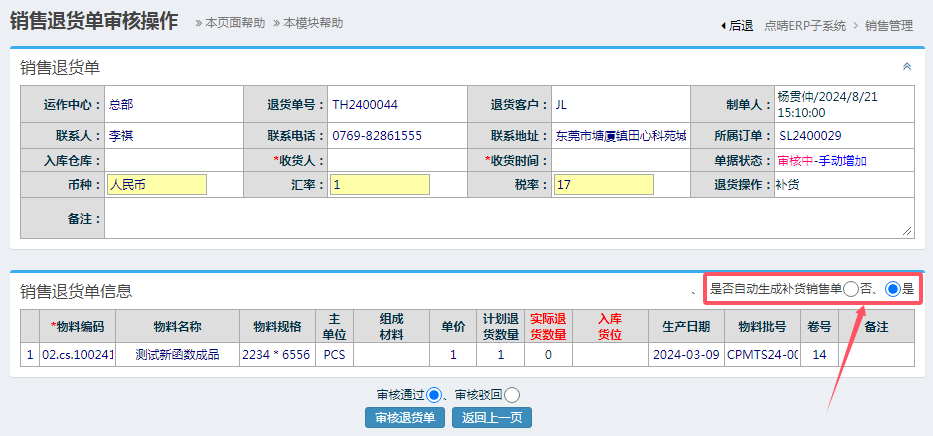Screen dimensions: 933x436
Task: Click the 实际退货数量 cell showing 0
Action: pyautogui.click(x=547, y=354)
